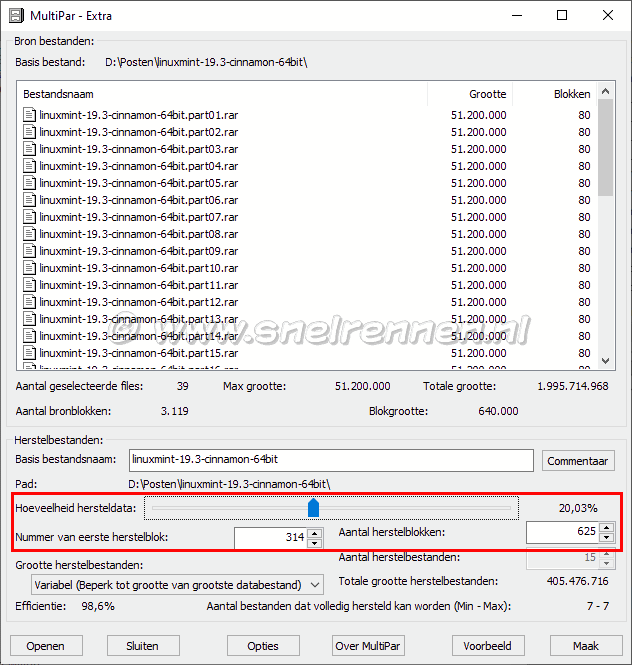Click the file list scroll down arrow
632x665 pixels.
coord(606,361)
